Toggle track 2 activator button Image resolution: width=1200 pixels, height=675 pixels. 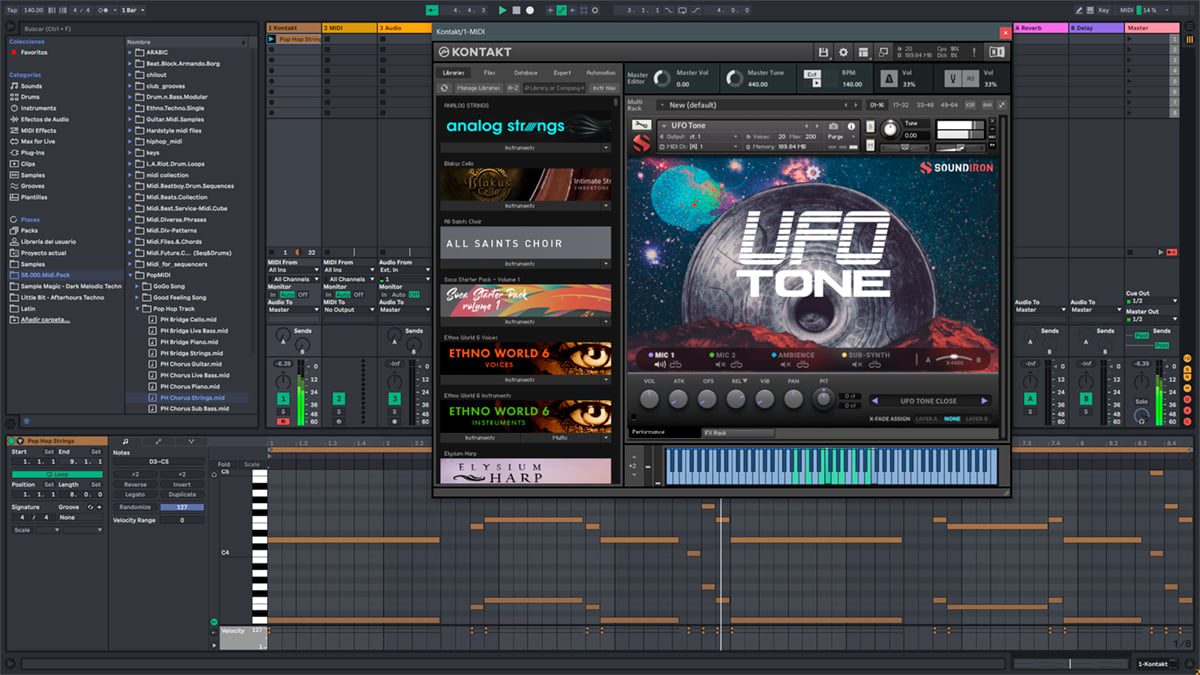pyautogui.click(x=339, y=399)
